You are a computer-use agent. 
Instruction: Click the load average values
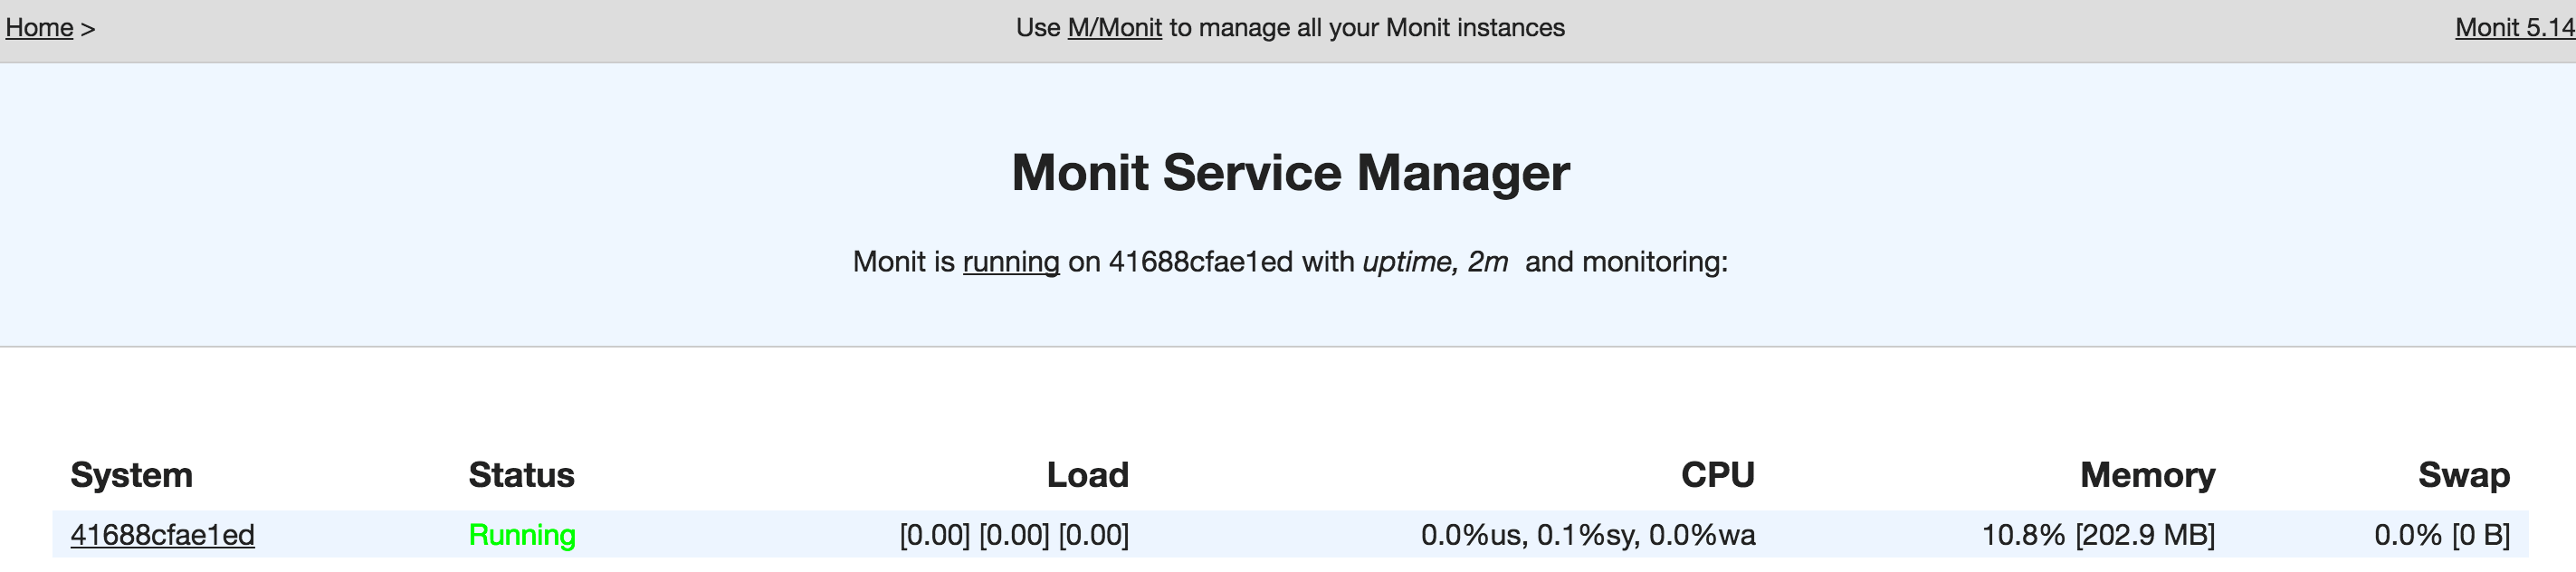coord(1015,535)
